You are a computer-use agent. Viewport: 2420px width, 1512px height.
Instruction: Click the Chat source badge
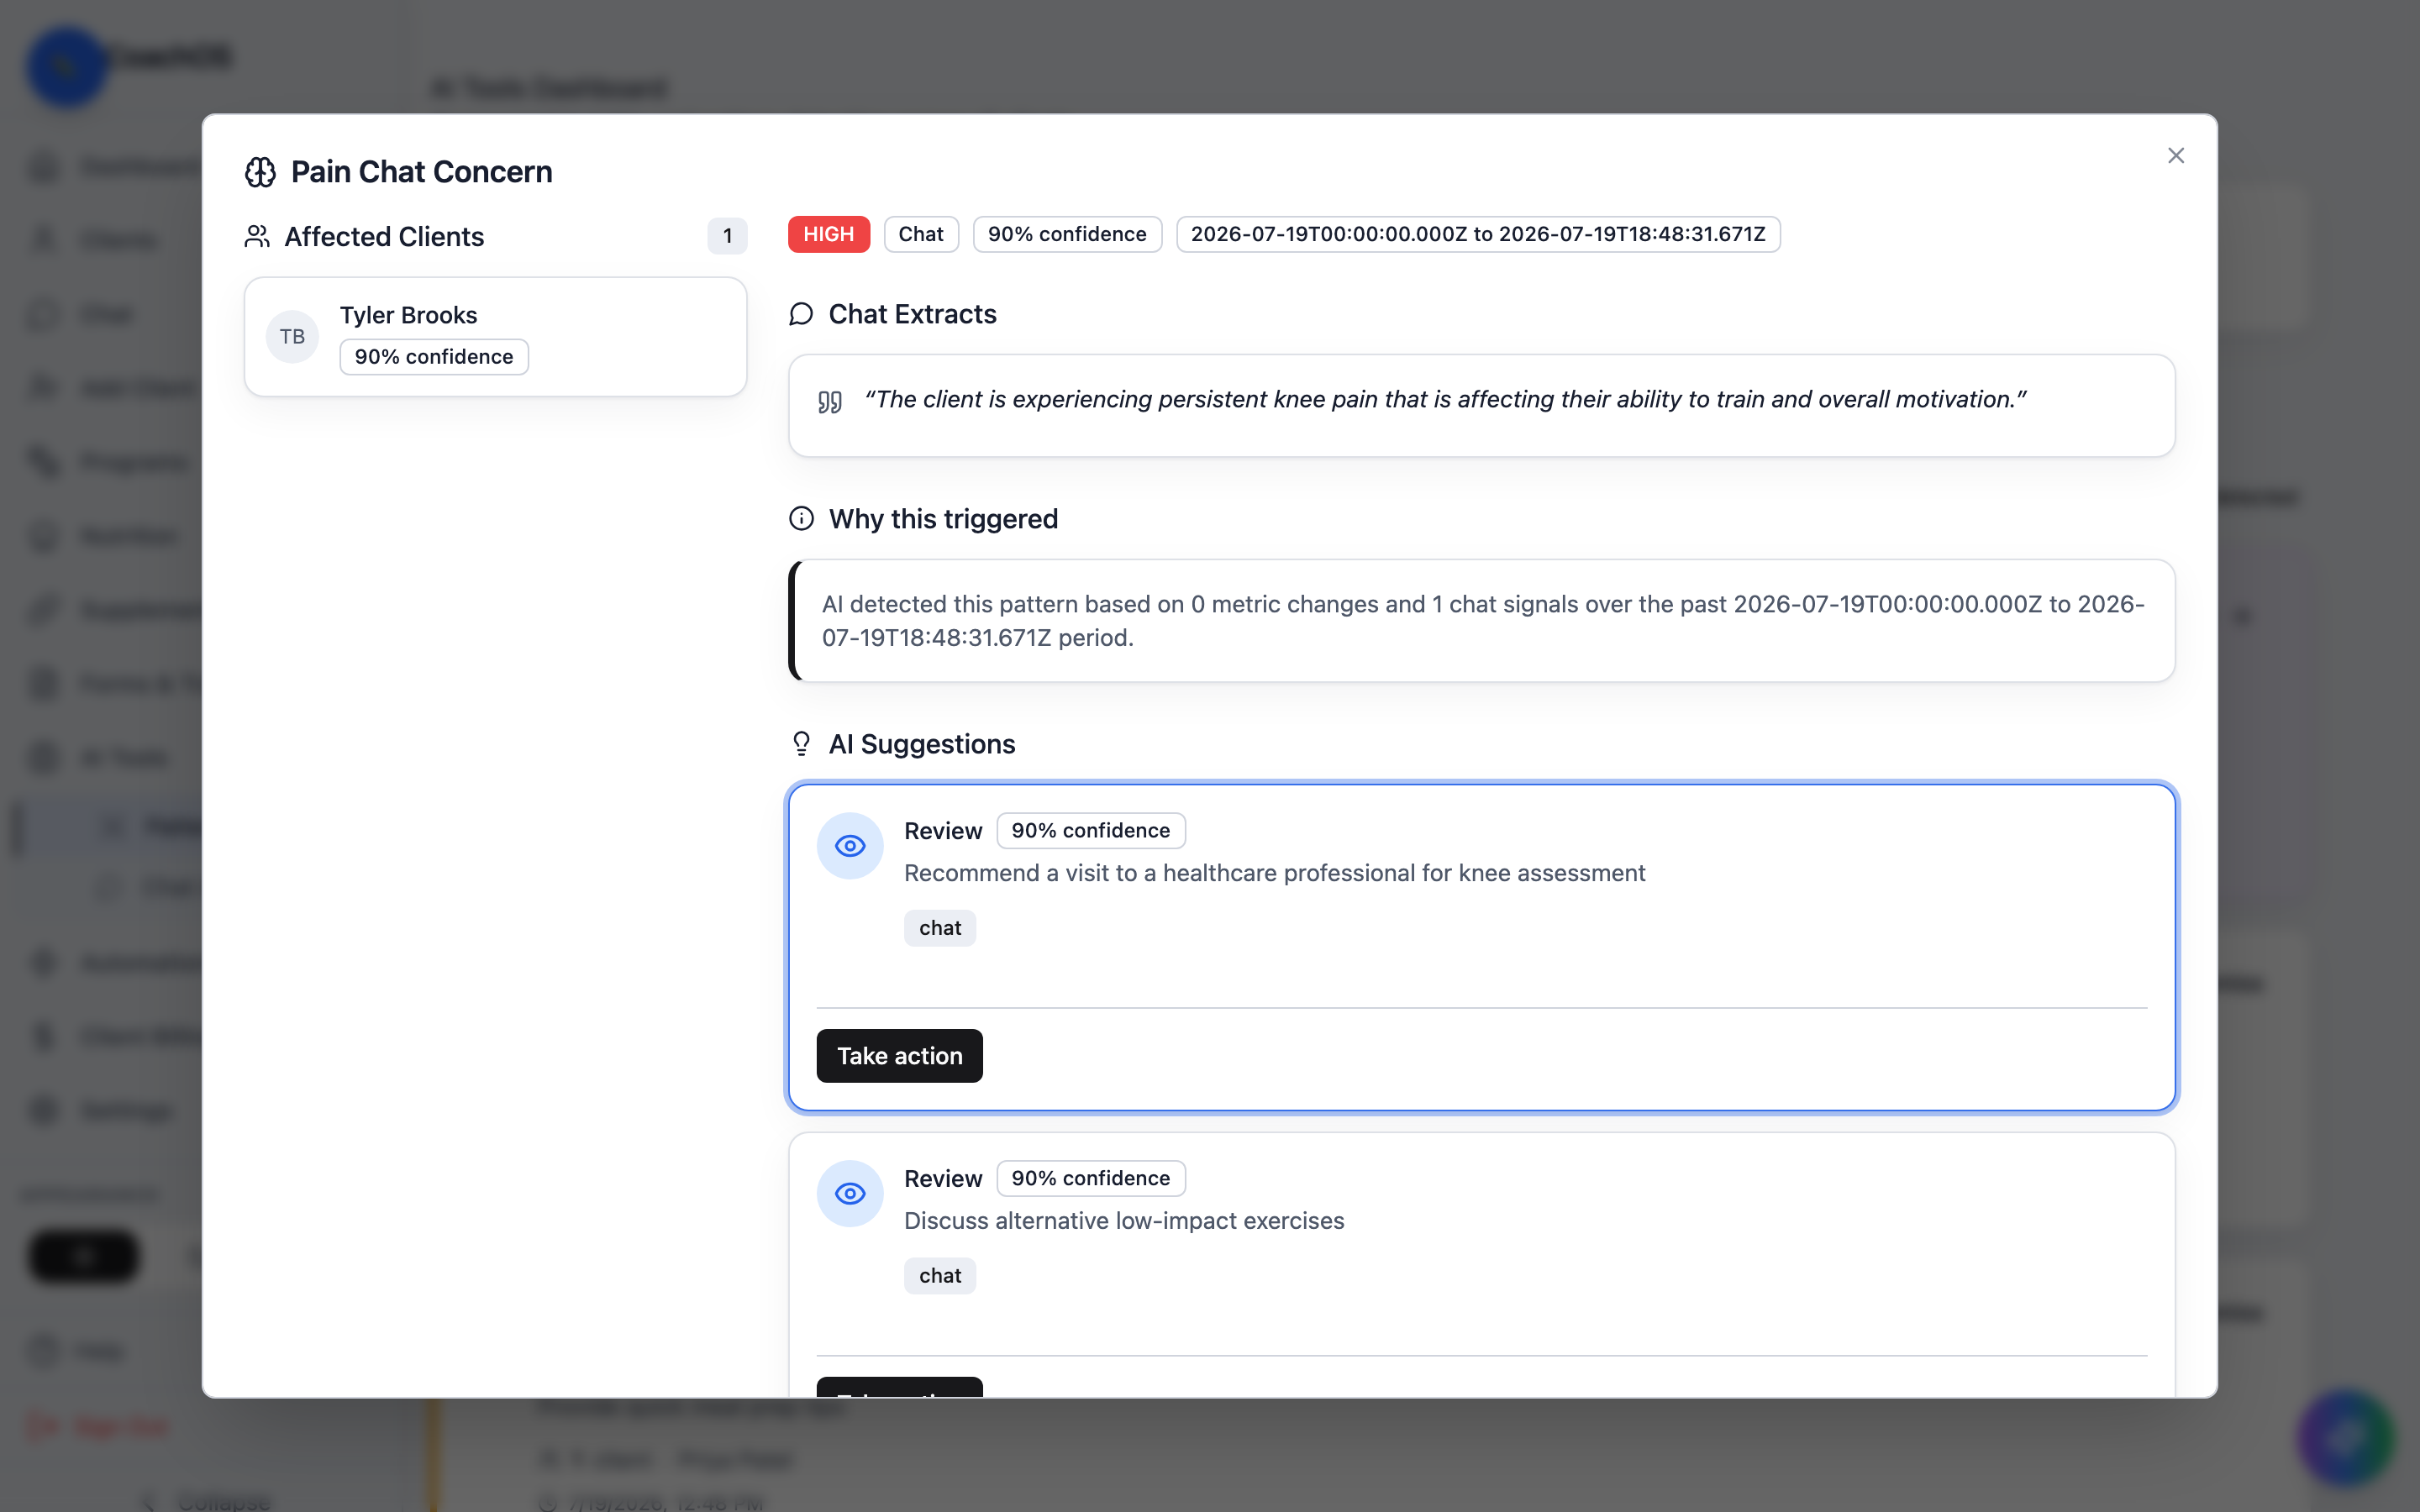920,234
